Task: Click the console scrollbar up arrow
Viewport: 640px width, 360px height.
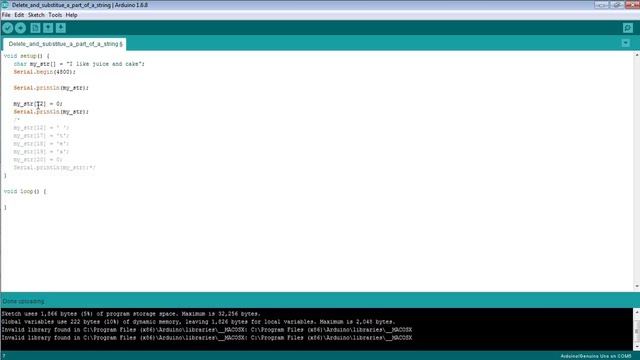Action: 636,312
